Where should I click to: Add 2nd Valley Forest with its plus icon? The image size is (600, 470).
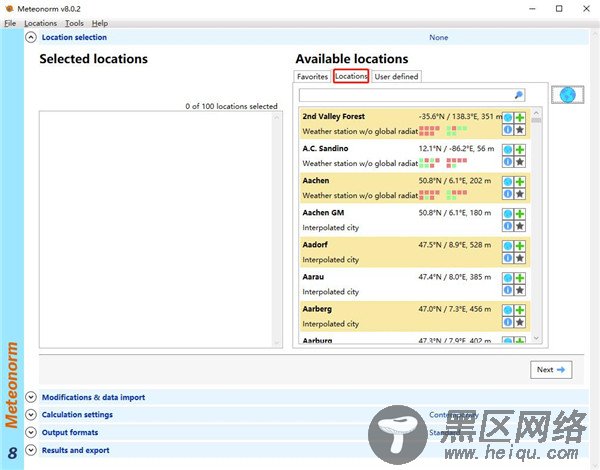click(x=520, y=118)
